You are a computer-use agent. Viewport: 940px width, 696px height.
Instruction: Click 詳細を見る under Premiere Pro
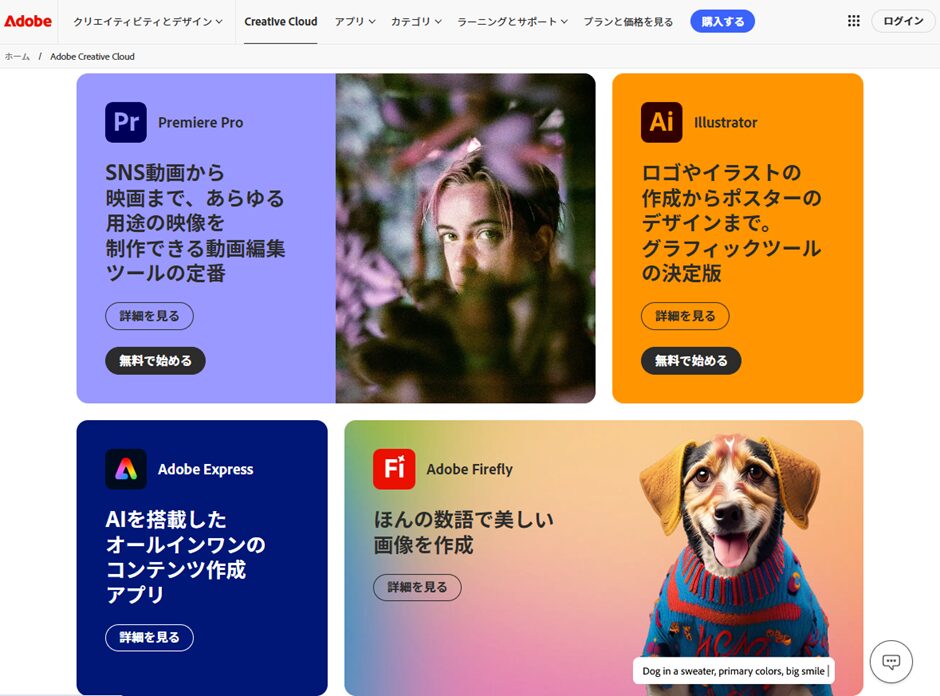click(x=149, y=316)
